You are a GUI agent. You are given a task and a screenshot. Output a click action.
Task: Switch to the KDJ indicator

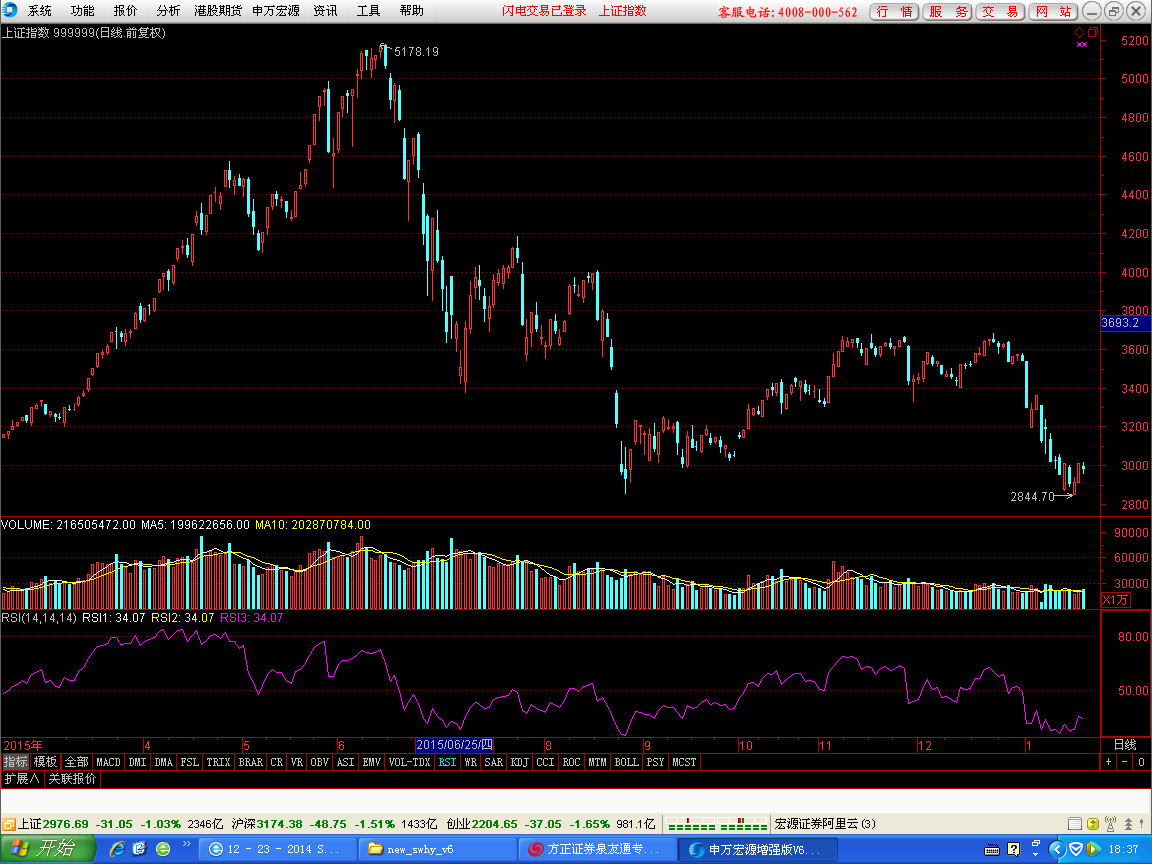(519, 762)
